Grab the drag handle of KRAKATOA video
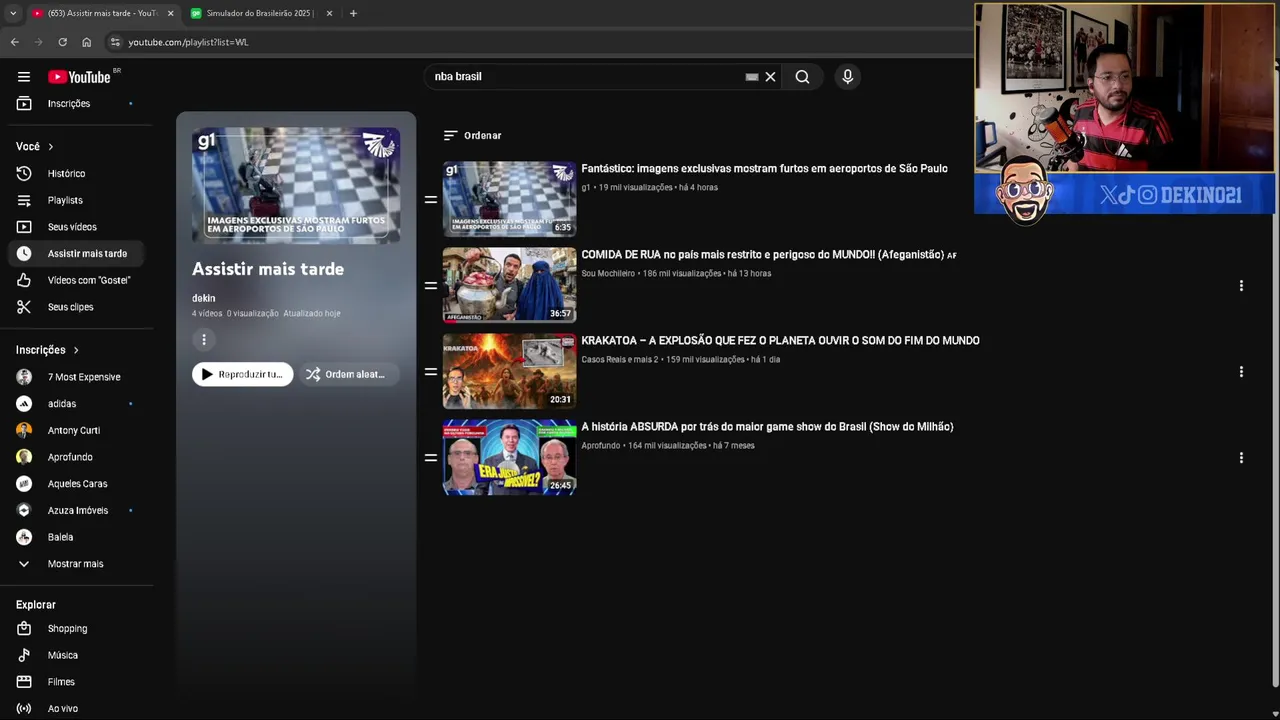Screen dimensions: 1280x720 431,371
